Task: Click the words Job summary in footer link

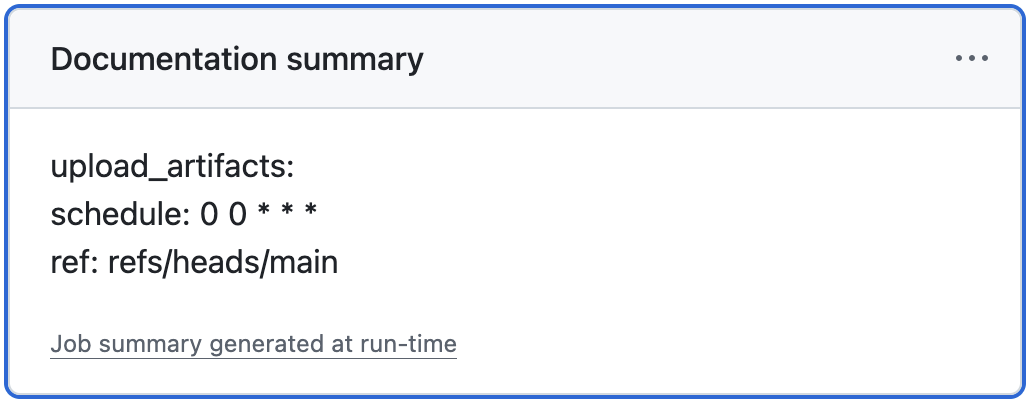Action: pos(126,345)
